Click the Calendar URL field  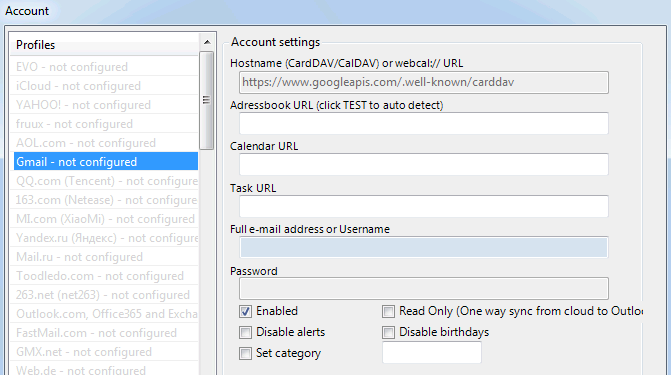(424, 164)
